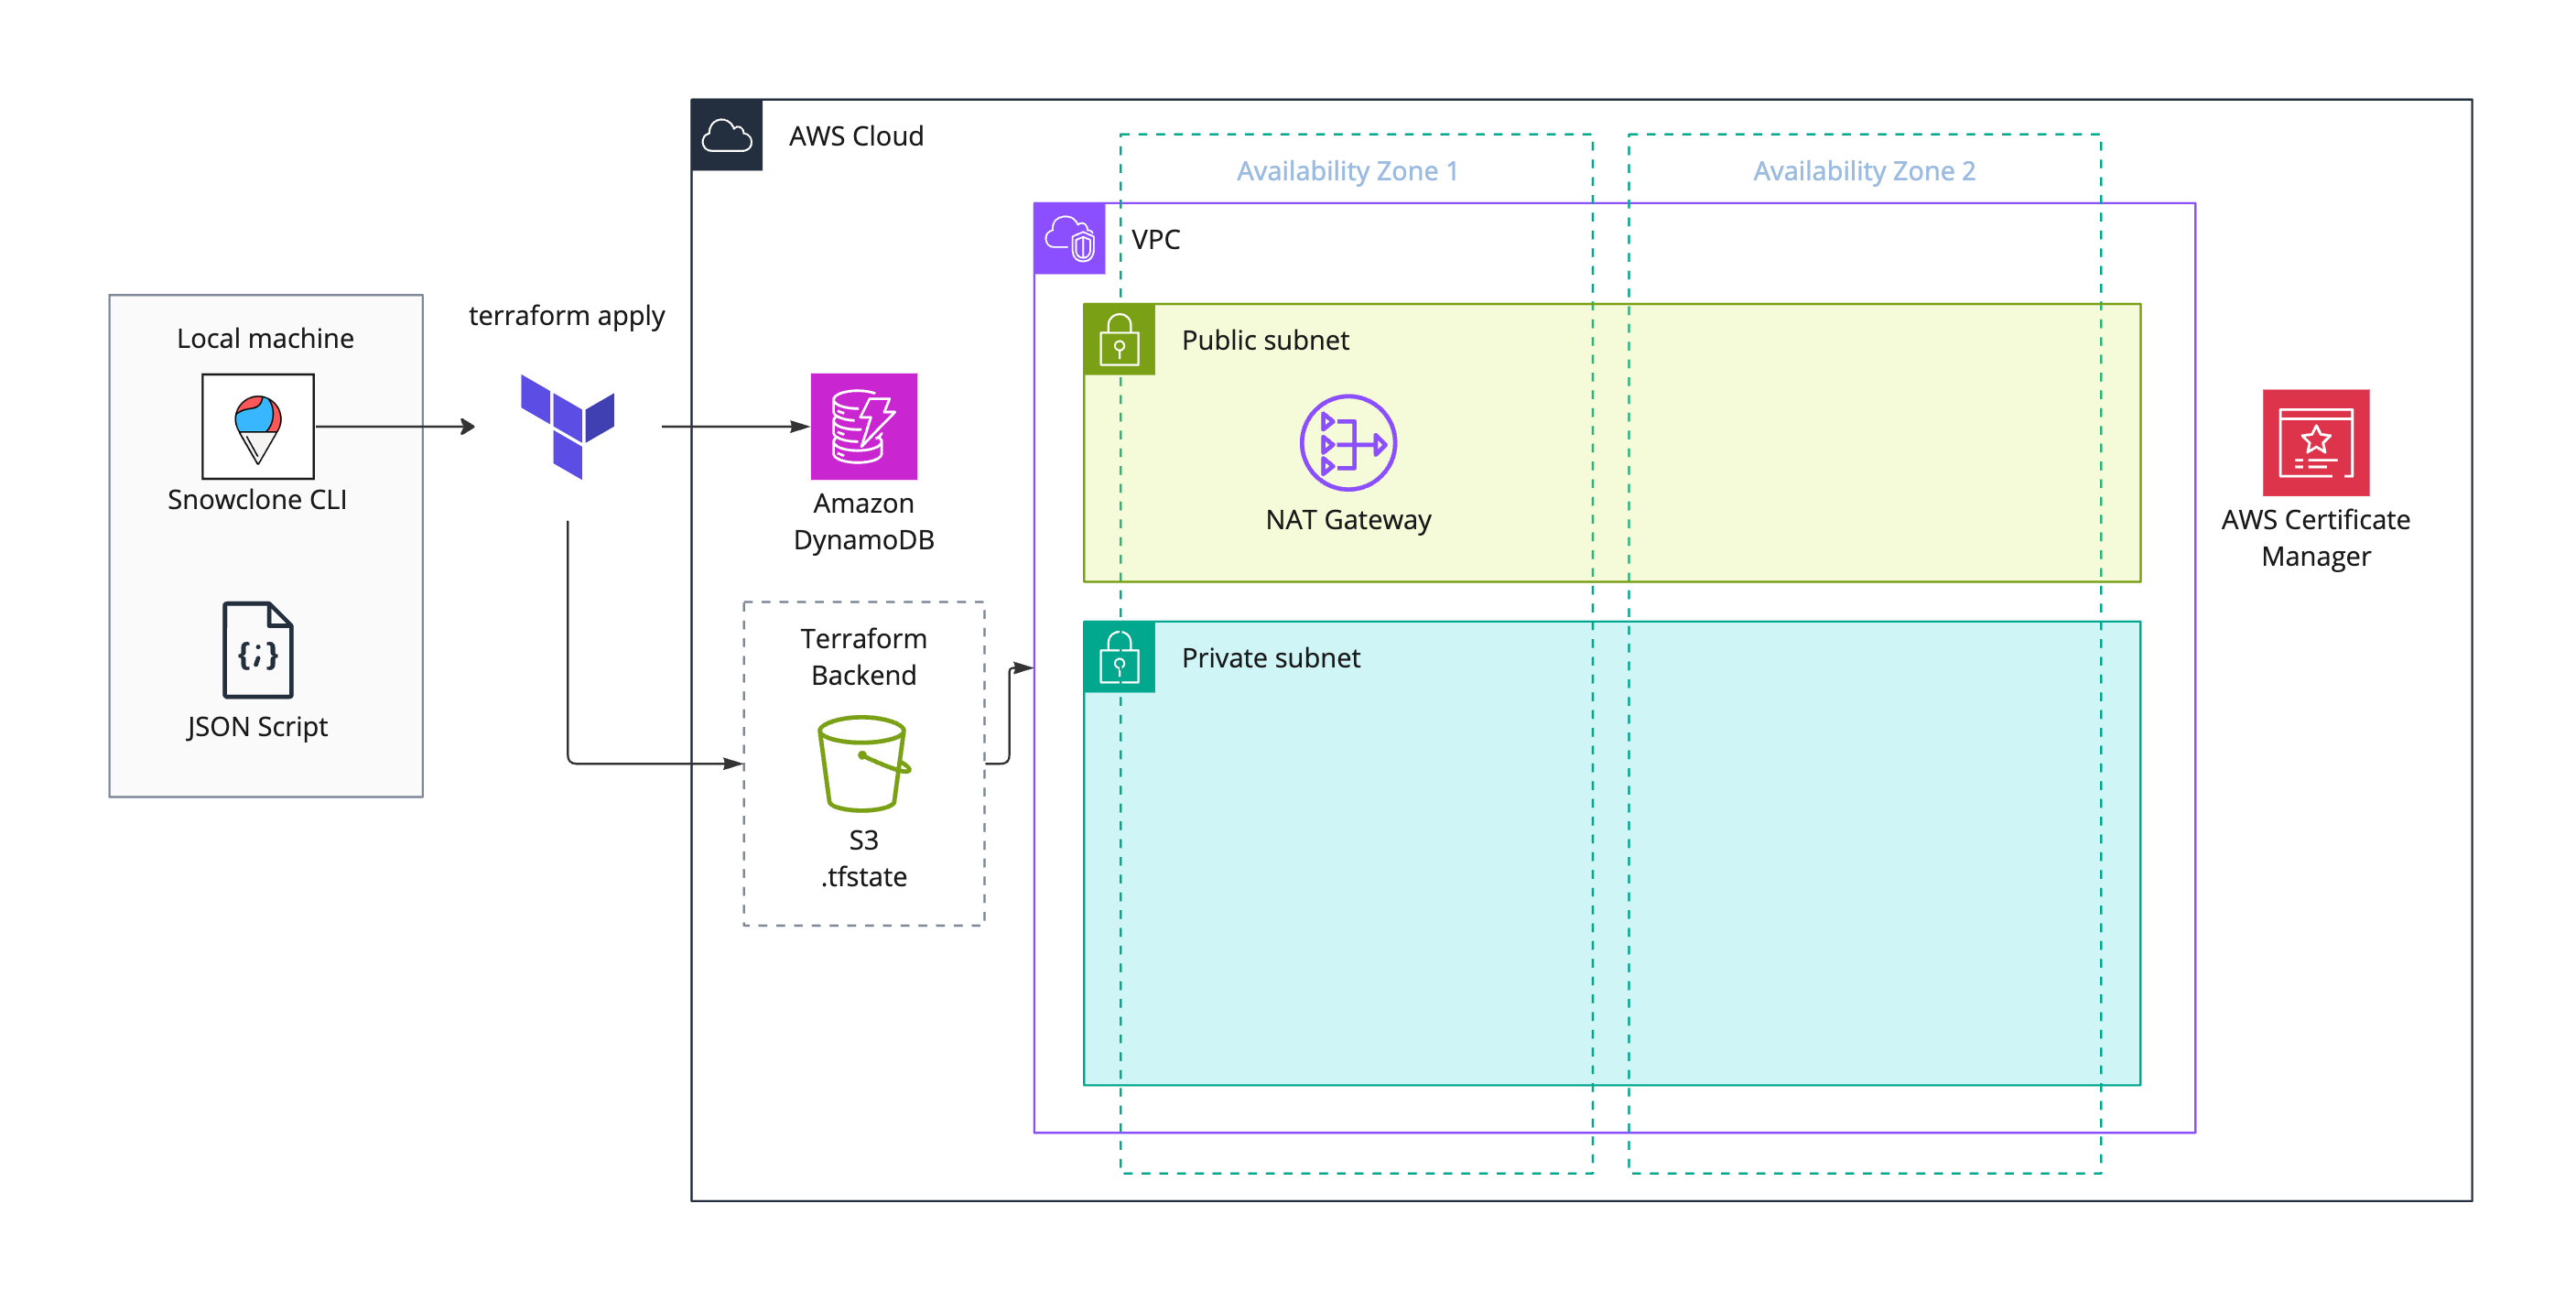Click the 'Local machine' label
This screenshot has width=2576, height=1301.
coord(265,339)
